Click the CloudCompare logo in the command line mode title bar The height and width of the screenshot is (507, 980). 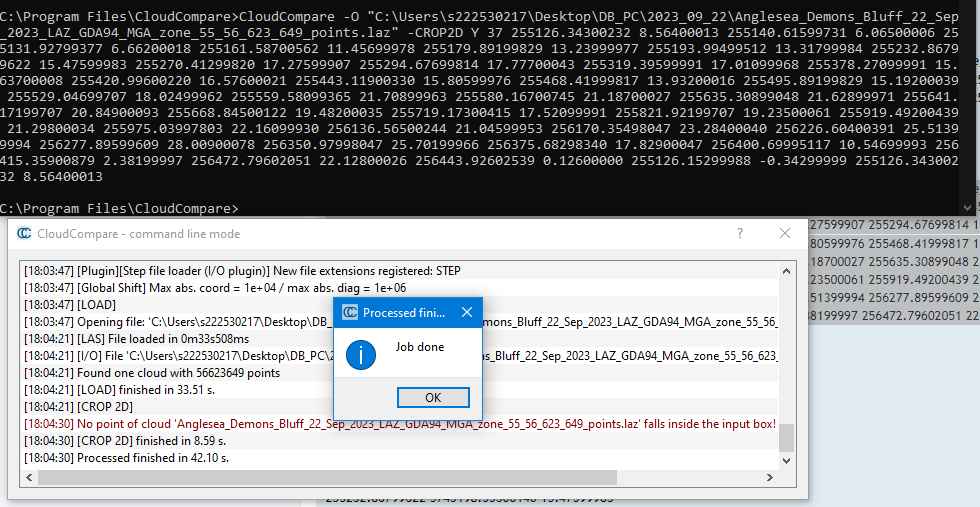point(24,233)
